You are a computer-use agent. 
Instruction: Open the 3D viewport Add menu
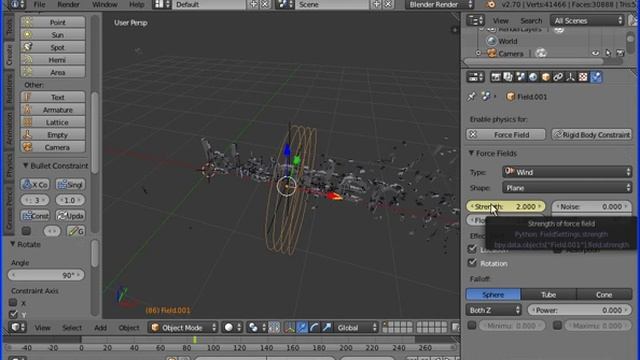coord(100,327)
